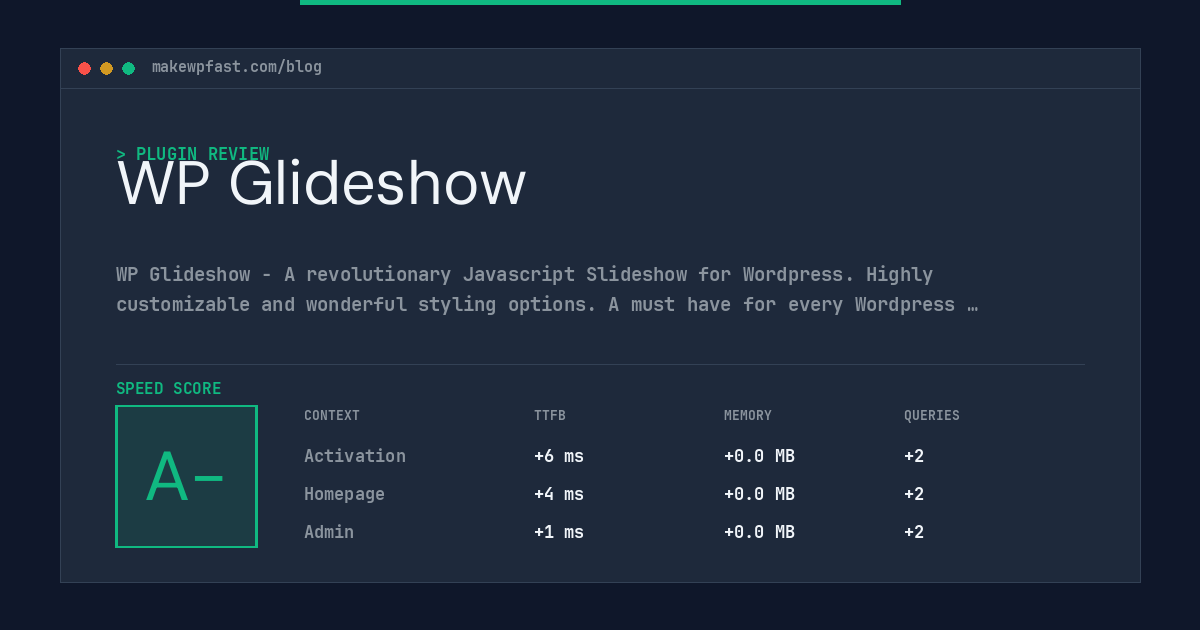
Task: Click the CONTEXT column header
Action: click(x=332, y=416)
